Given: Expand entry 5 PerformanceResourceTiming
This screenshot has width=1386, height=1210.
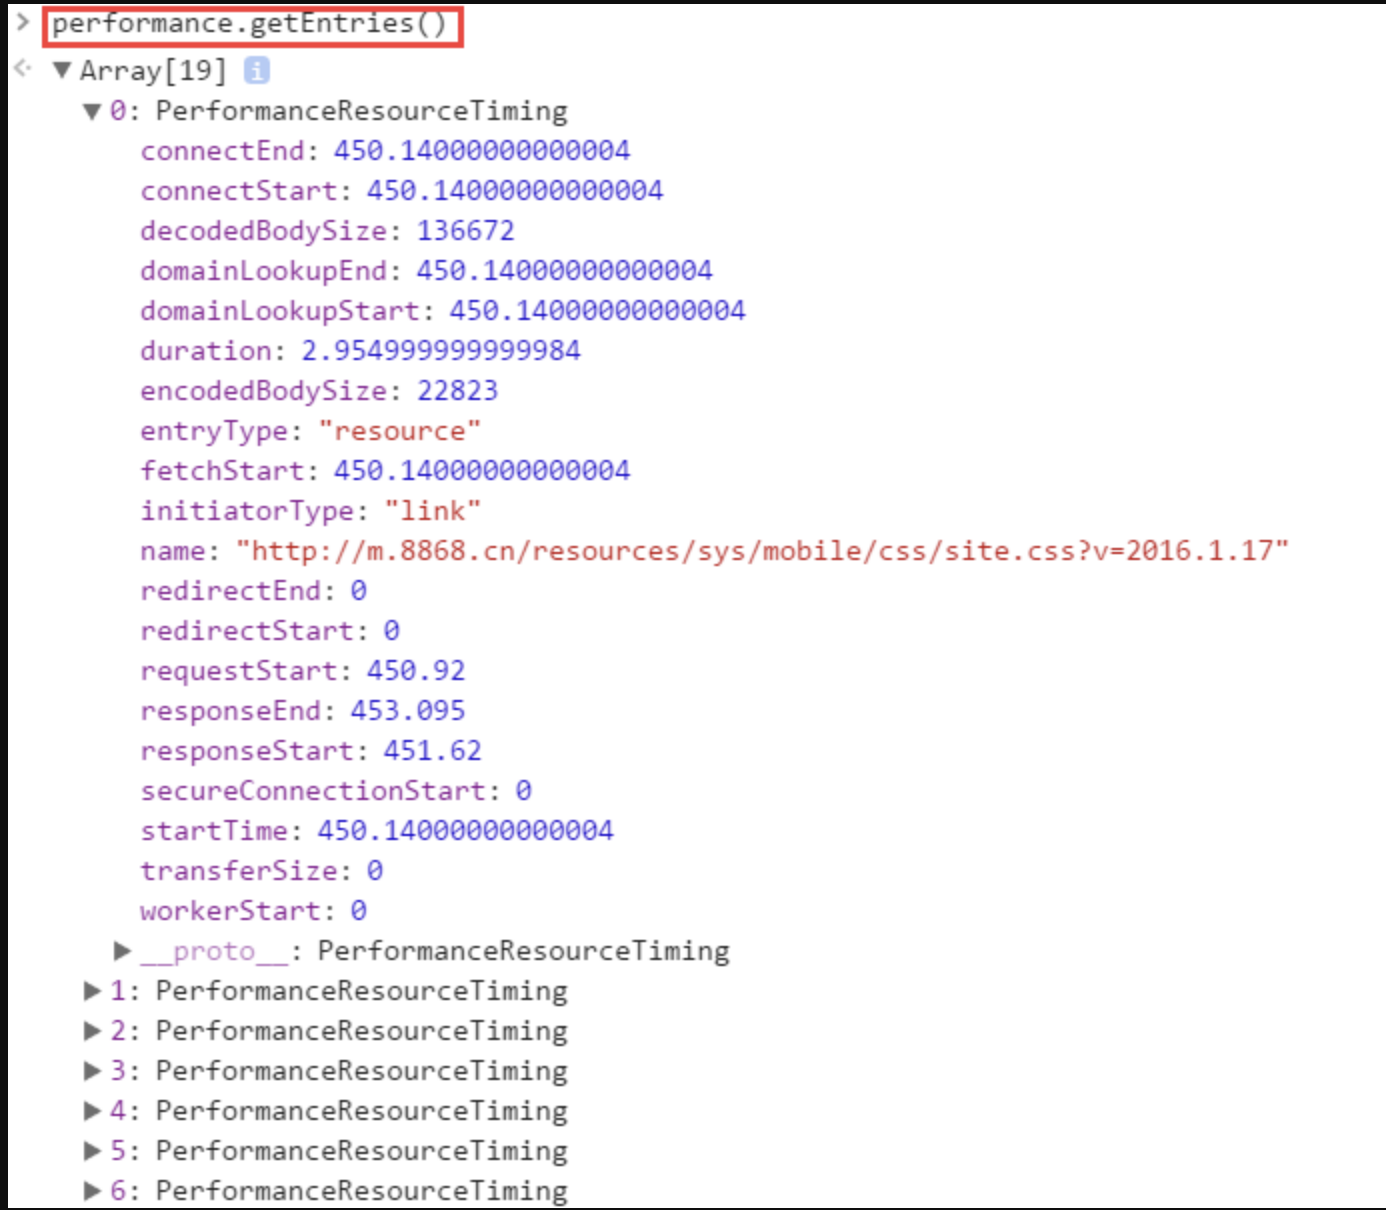Looking at the screenshot, I should [x=92, y=1151].
